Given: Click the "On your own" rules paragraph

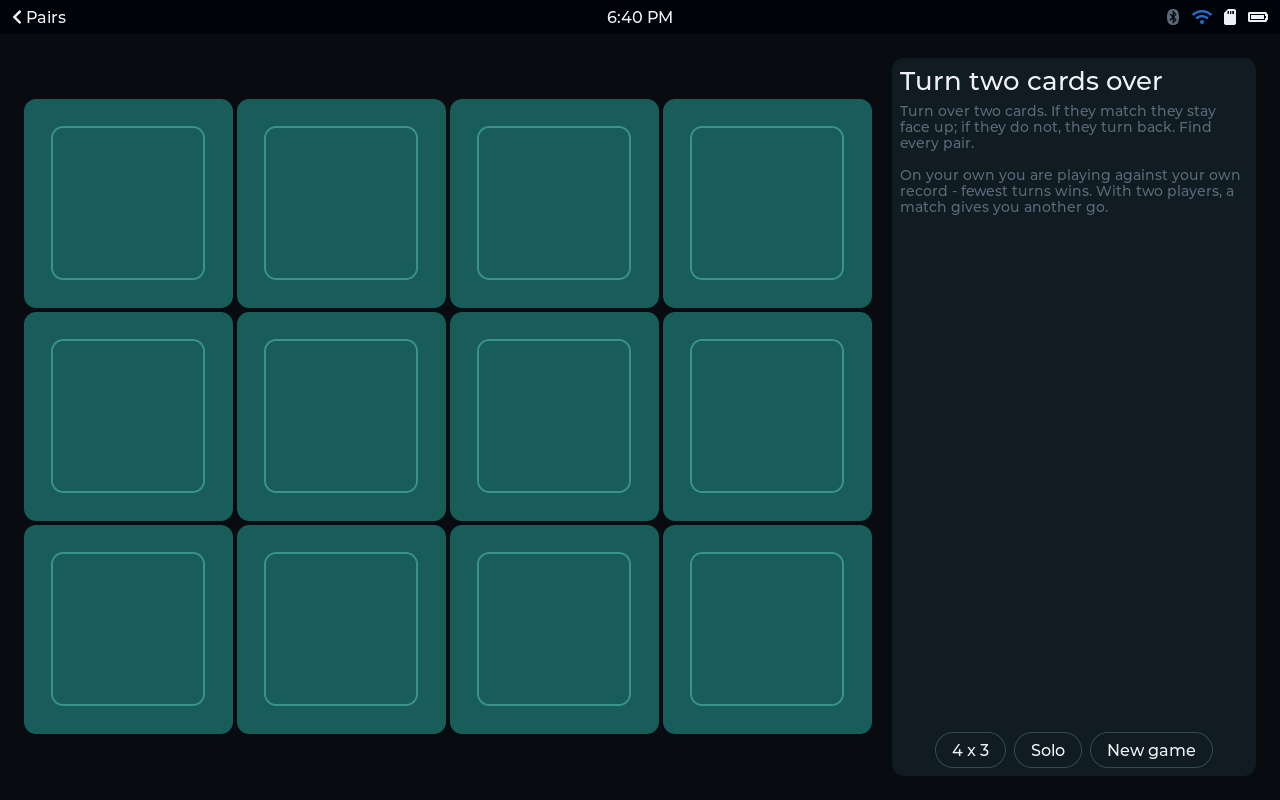Looking at the screenshot, I should [x=1070, y=191].
